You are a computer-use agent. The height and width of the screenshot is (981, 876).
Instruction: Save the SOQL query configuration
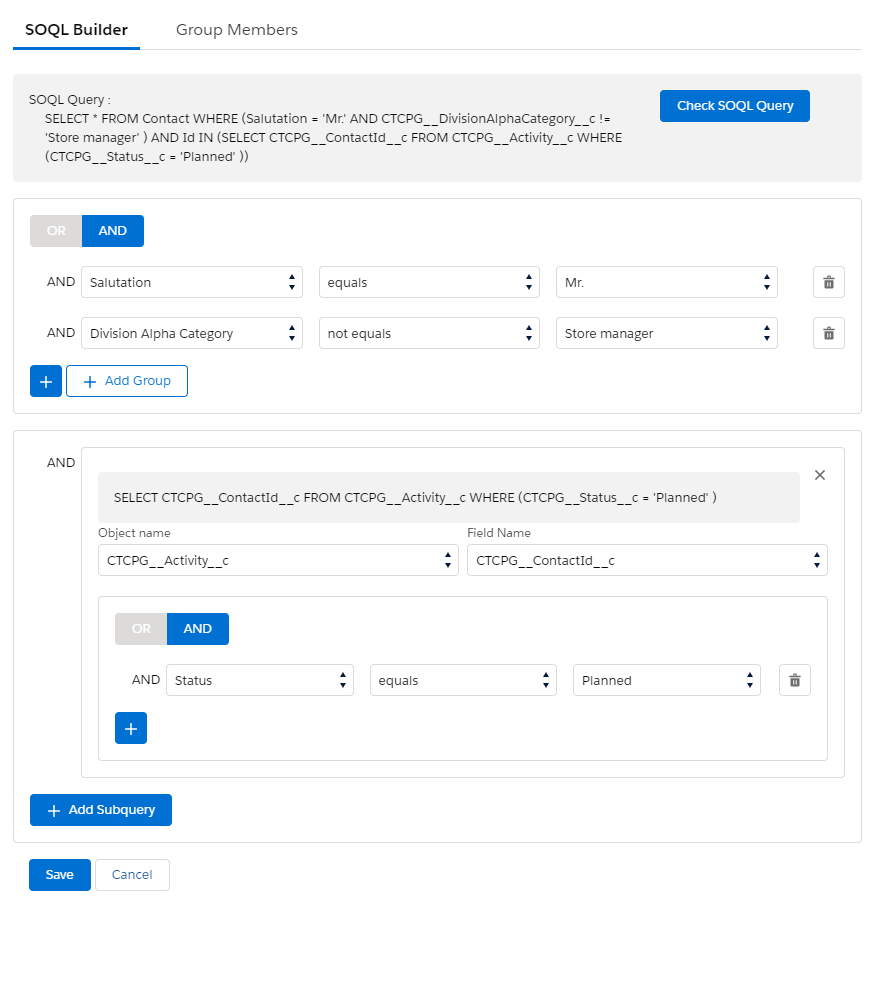point(60,875)
